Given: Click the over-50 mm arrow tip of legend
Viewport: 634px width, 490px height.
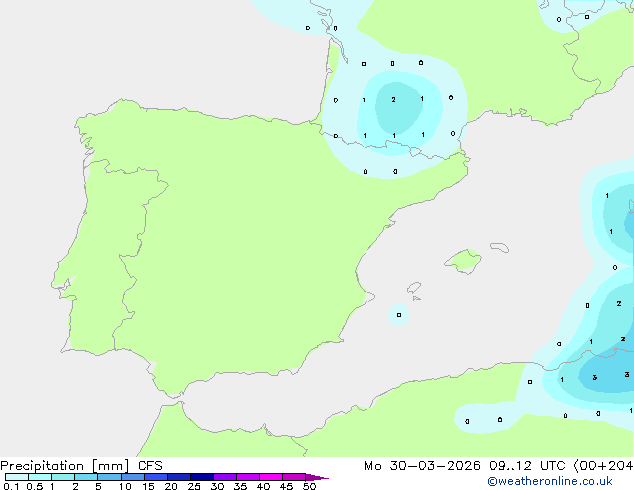Looking at the screenshot, I should click(317, 477).
